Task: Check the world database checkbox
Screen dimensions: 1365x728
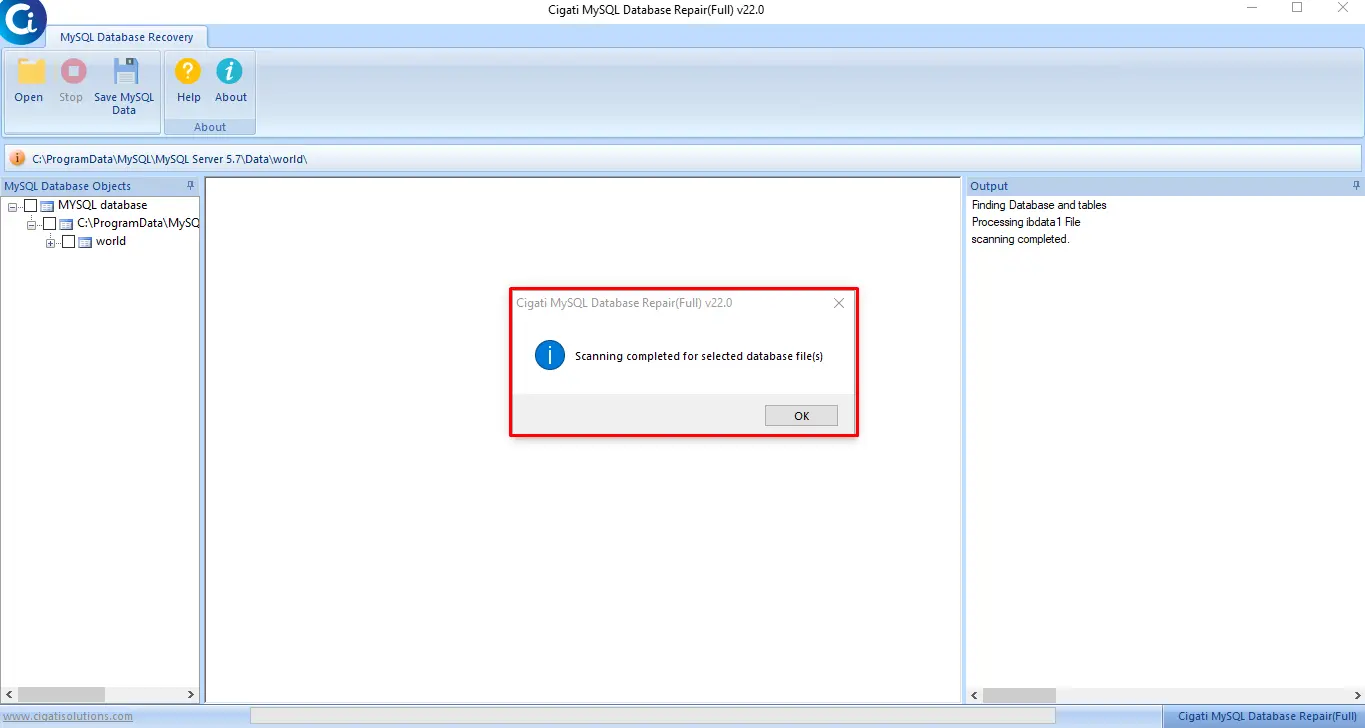Action: tap(68, 241)
